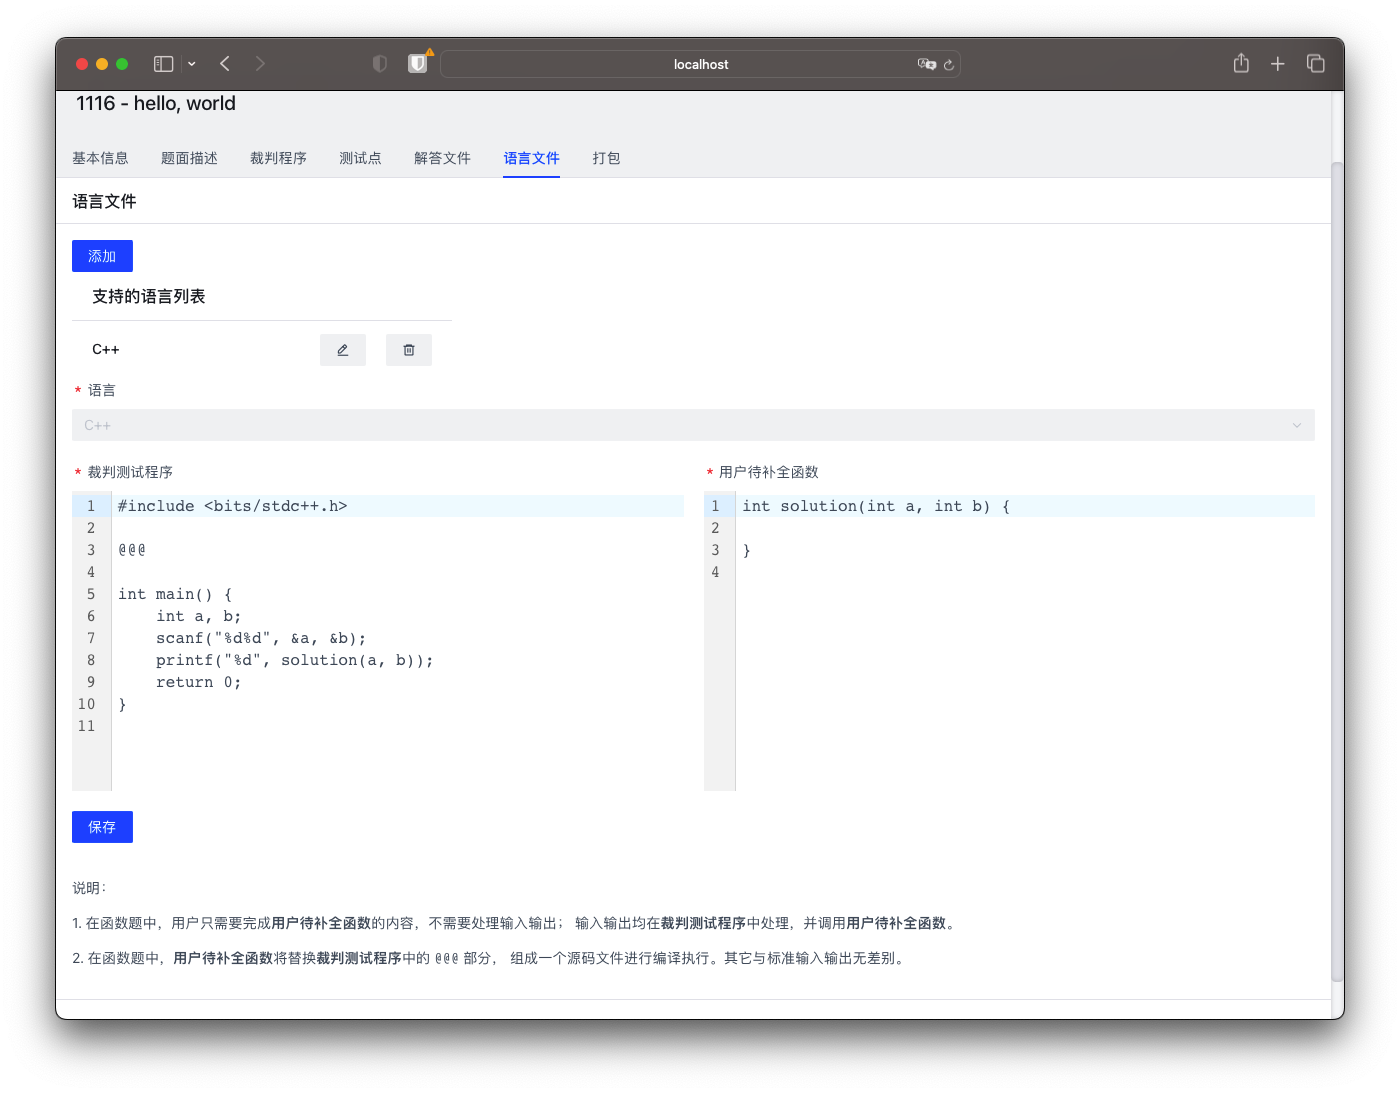Viewport: 1400px width, 1093px height.
Task: Switch to the 解答文件 tab
Action: [x=442, y=158]
